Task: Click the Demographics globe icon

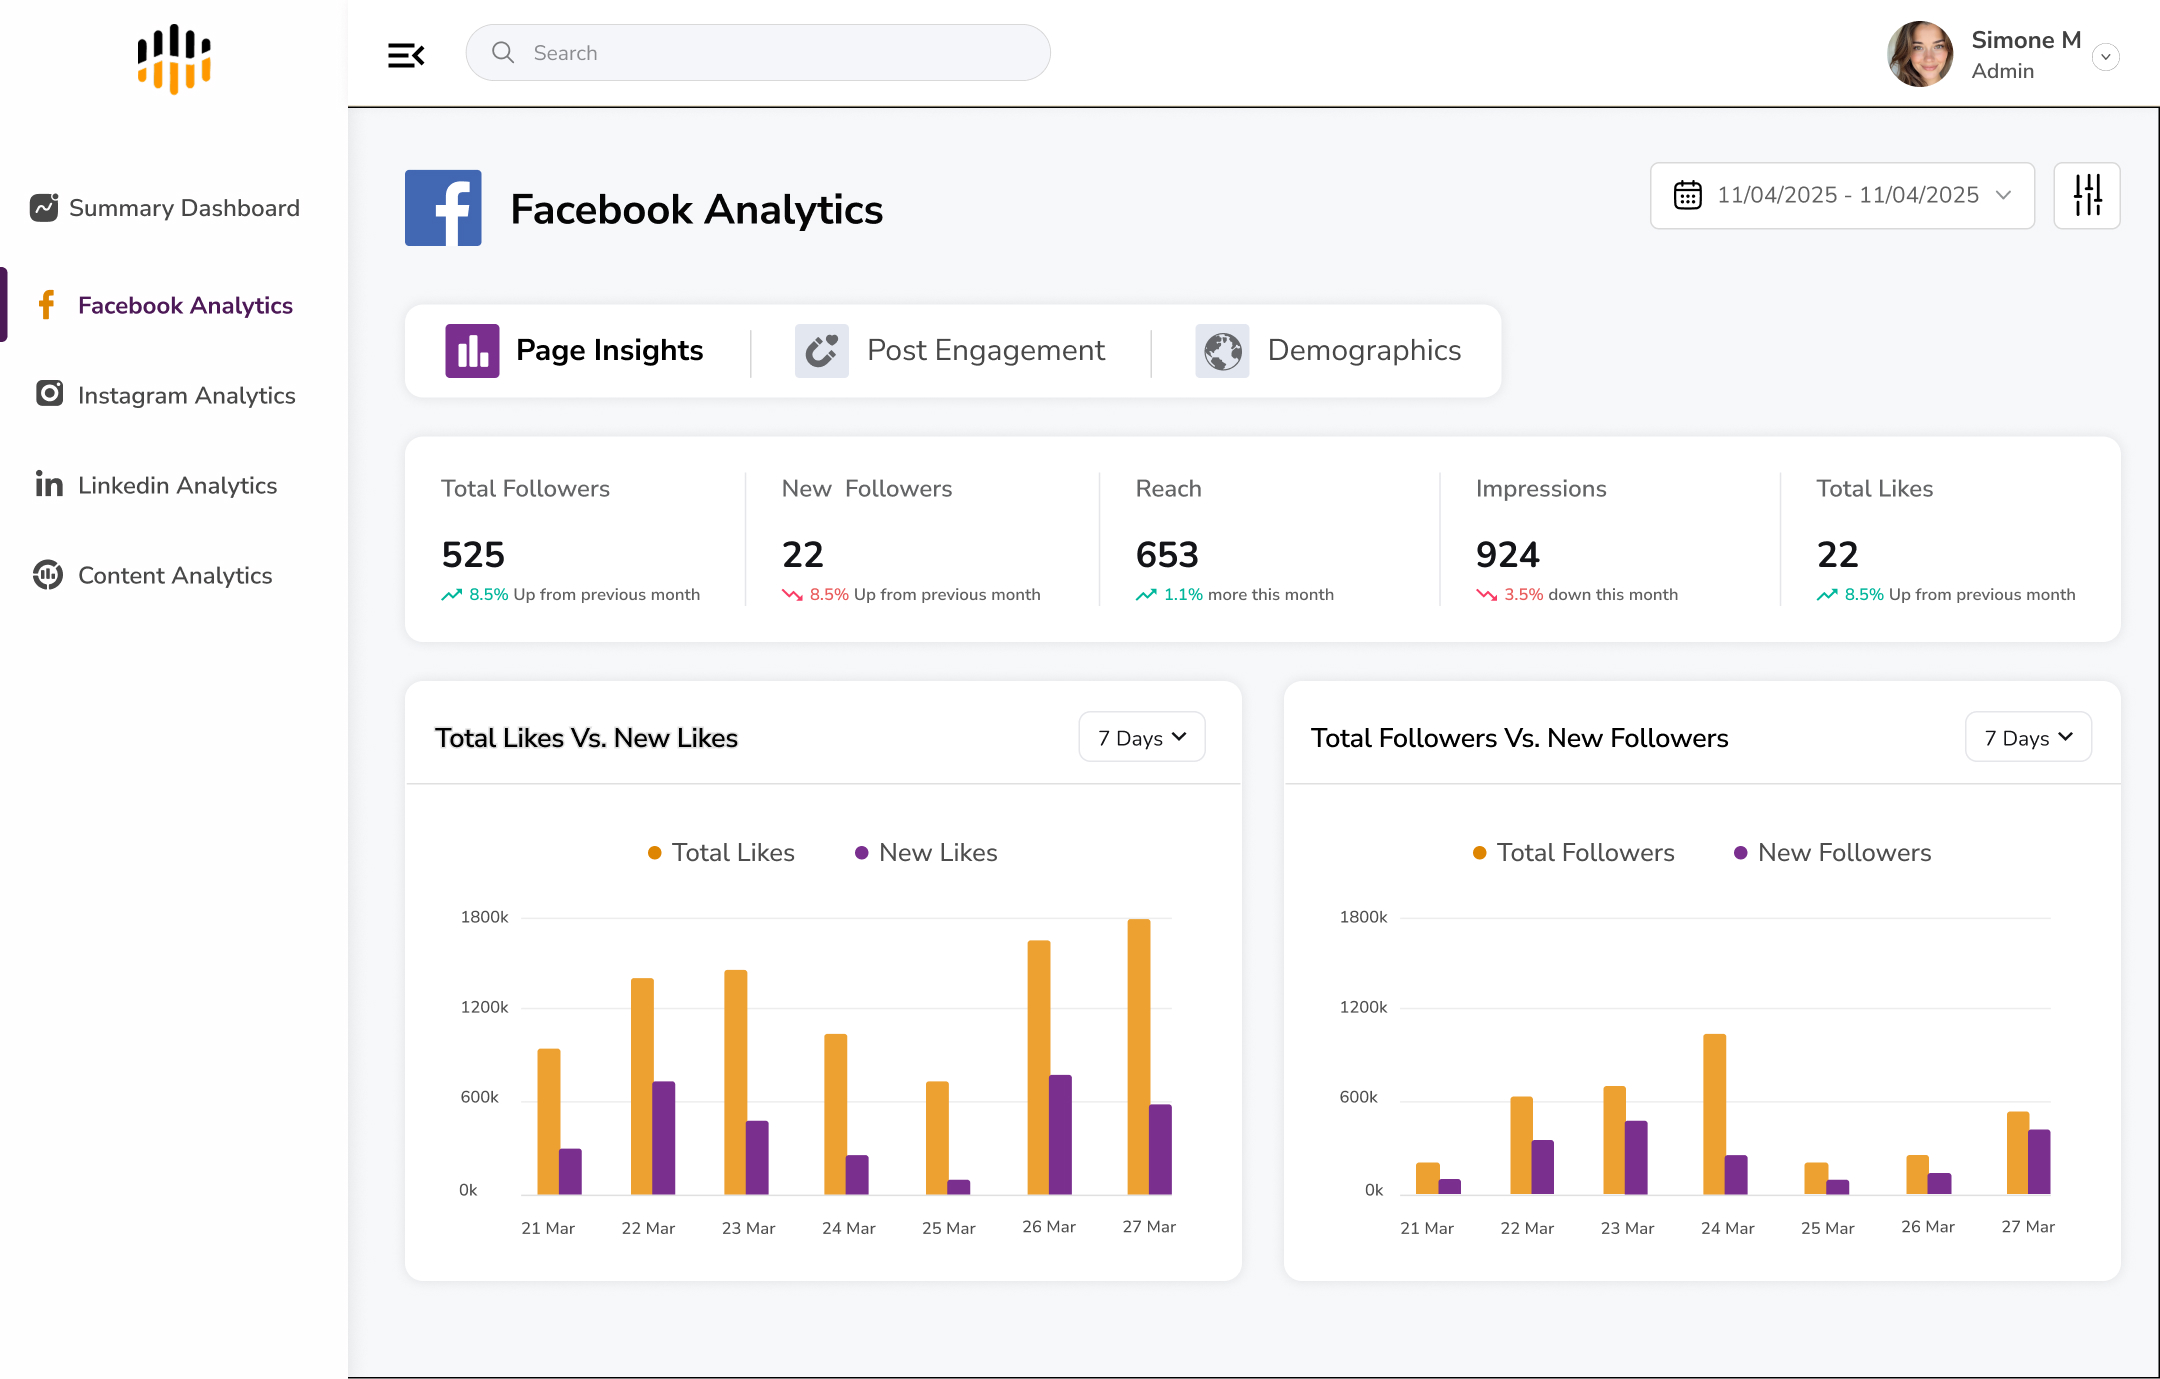Action: 1222,350
